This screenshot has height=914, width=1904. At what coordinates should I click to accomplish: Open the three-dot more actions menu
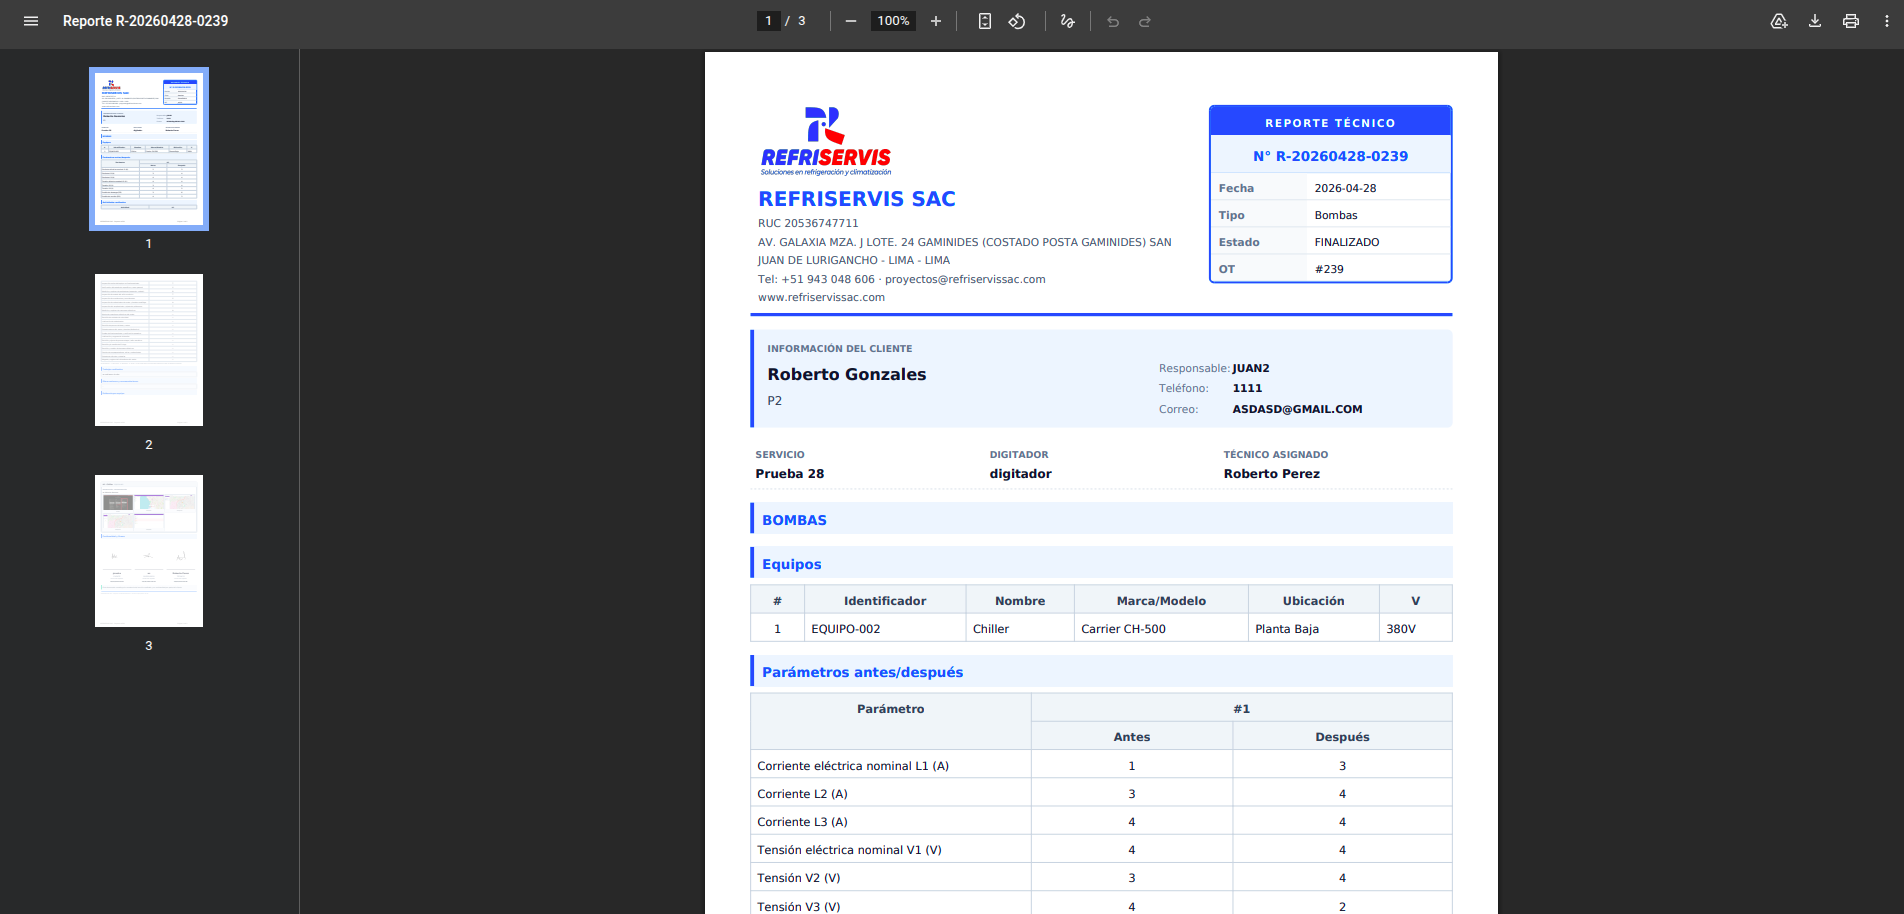[1887, 21]
